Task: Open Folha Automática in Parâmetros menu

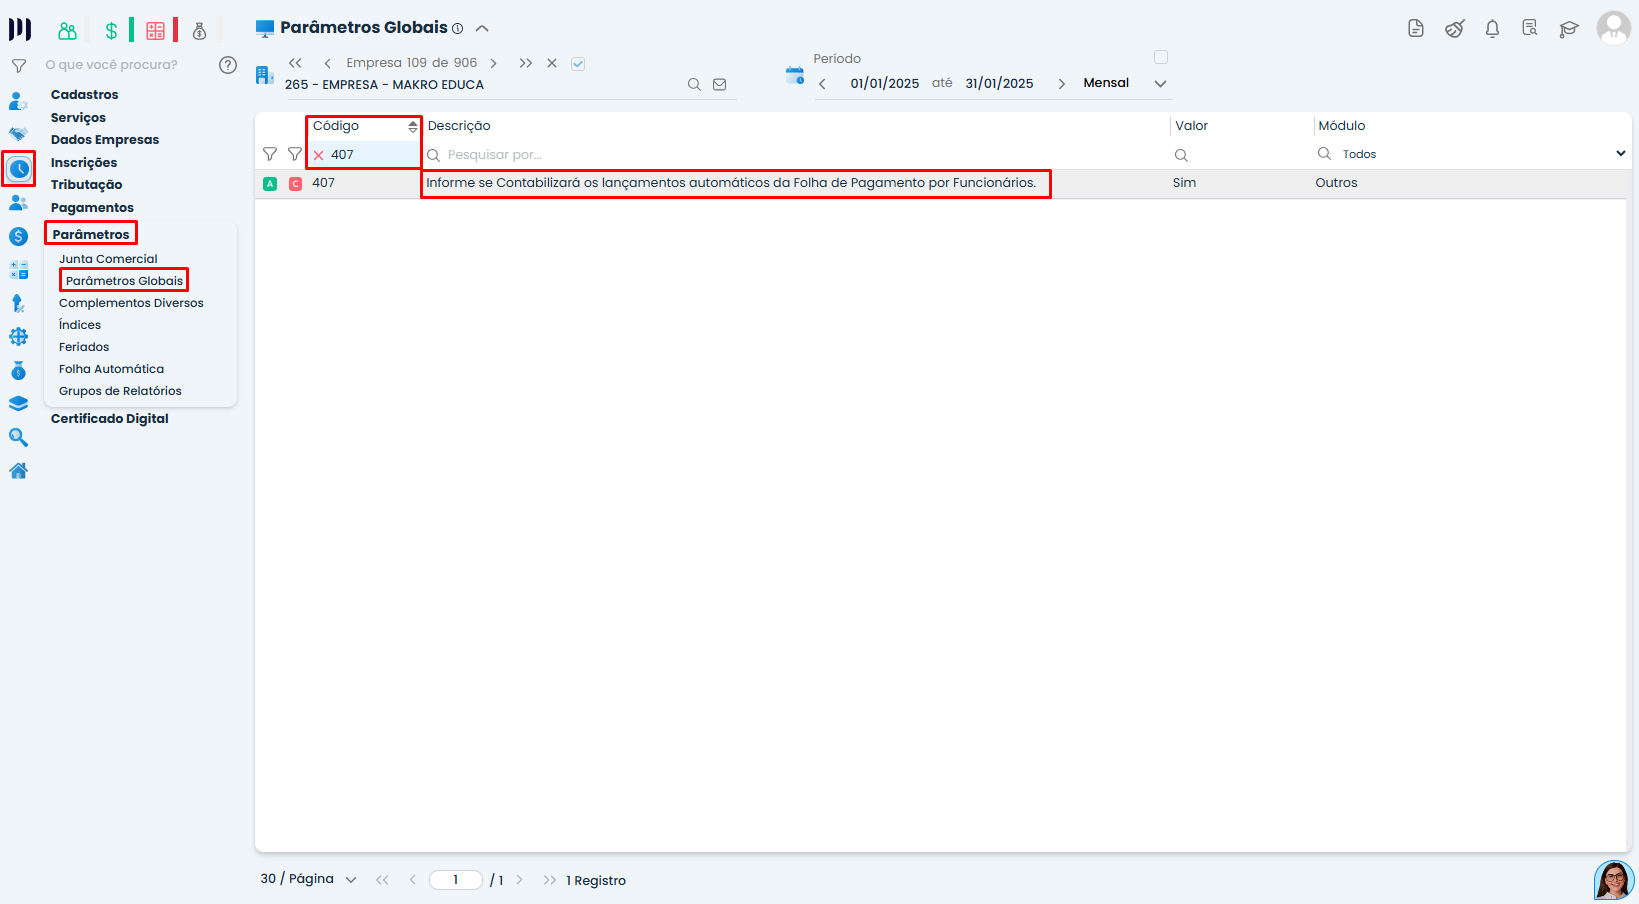Action: click(x=111, y=369)
